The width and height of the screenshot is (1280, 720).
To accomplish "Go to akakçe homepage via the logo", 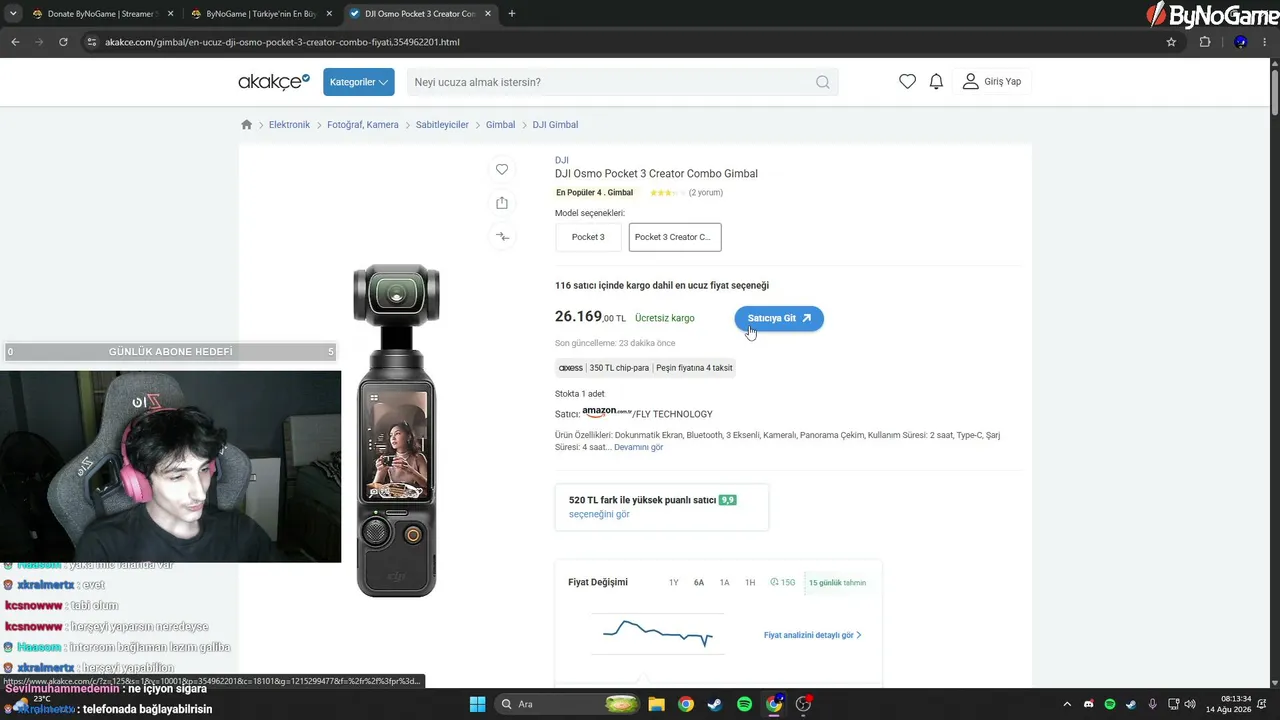I will (274, 82).
